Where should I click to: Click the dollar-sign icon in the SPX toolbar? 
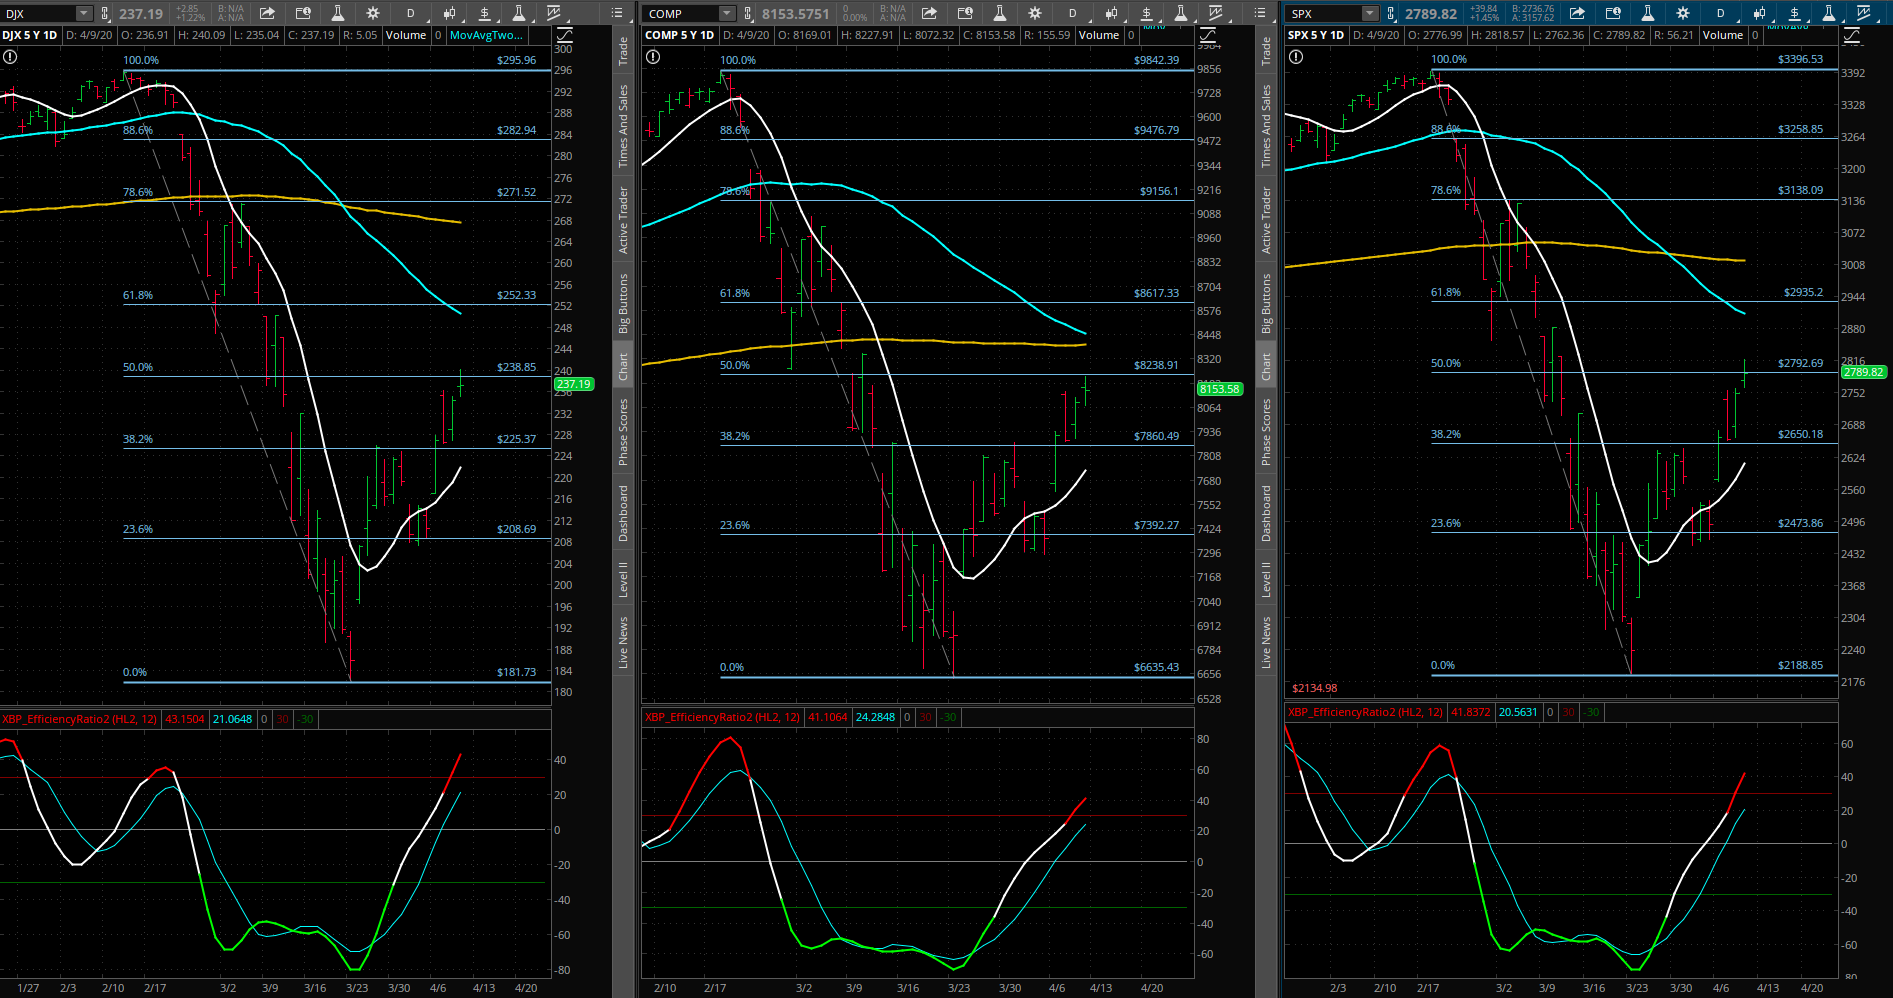click(1794, 13)
